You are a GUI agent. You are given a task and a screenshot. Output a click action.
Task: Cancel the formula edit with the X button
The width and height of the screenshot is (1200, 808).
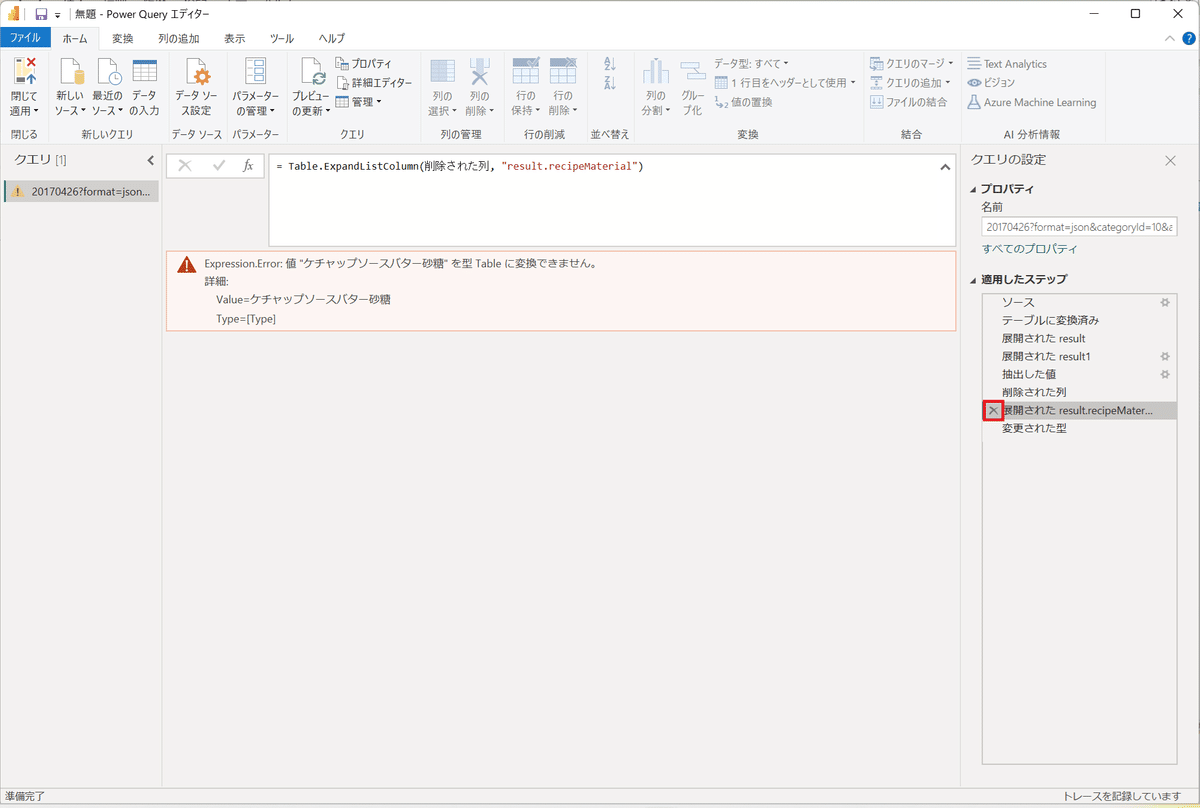tap(185, 166)
